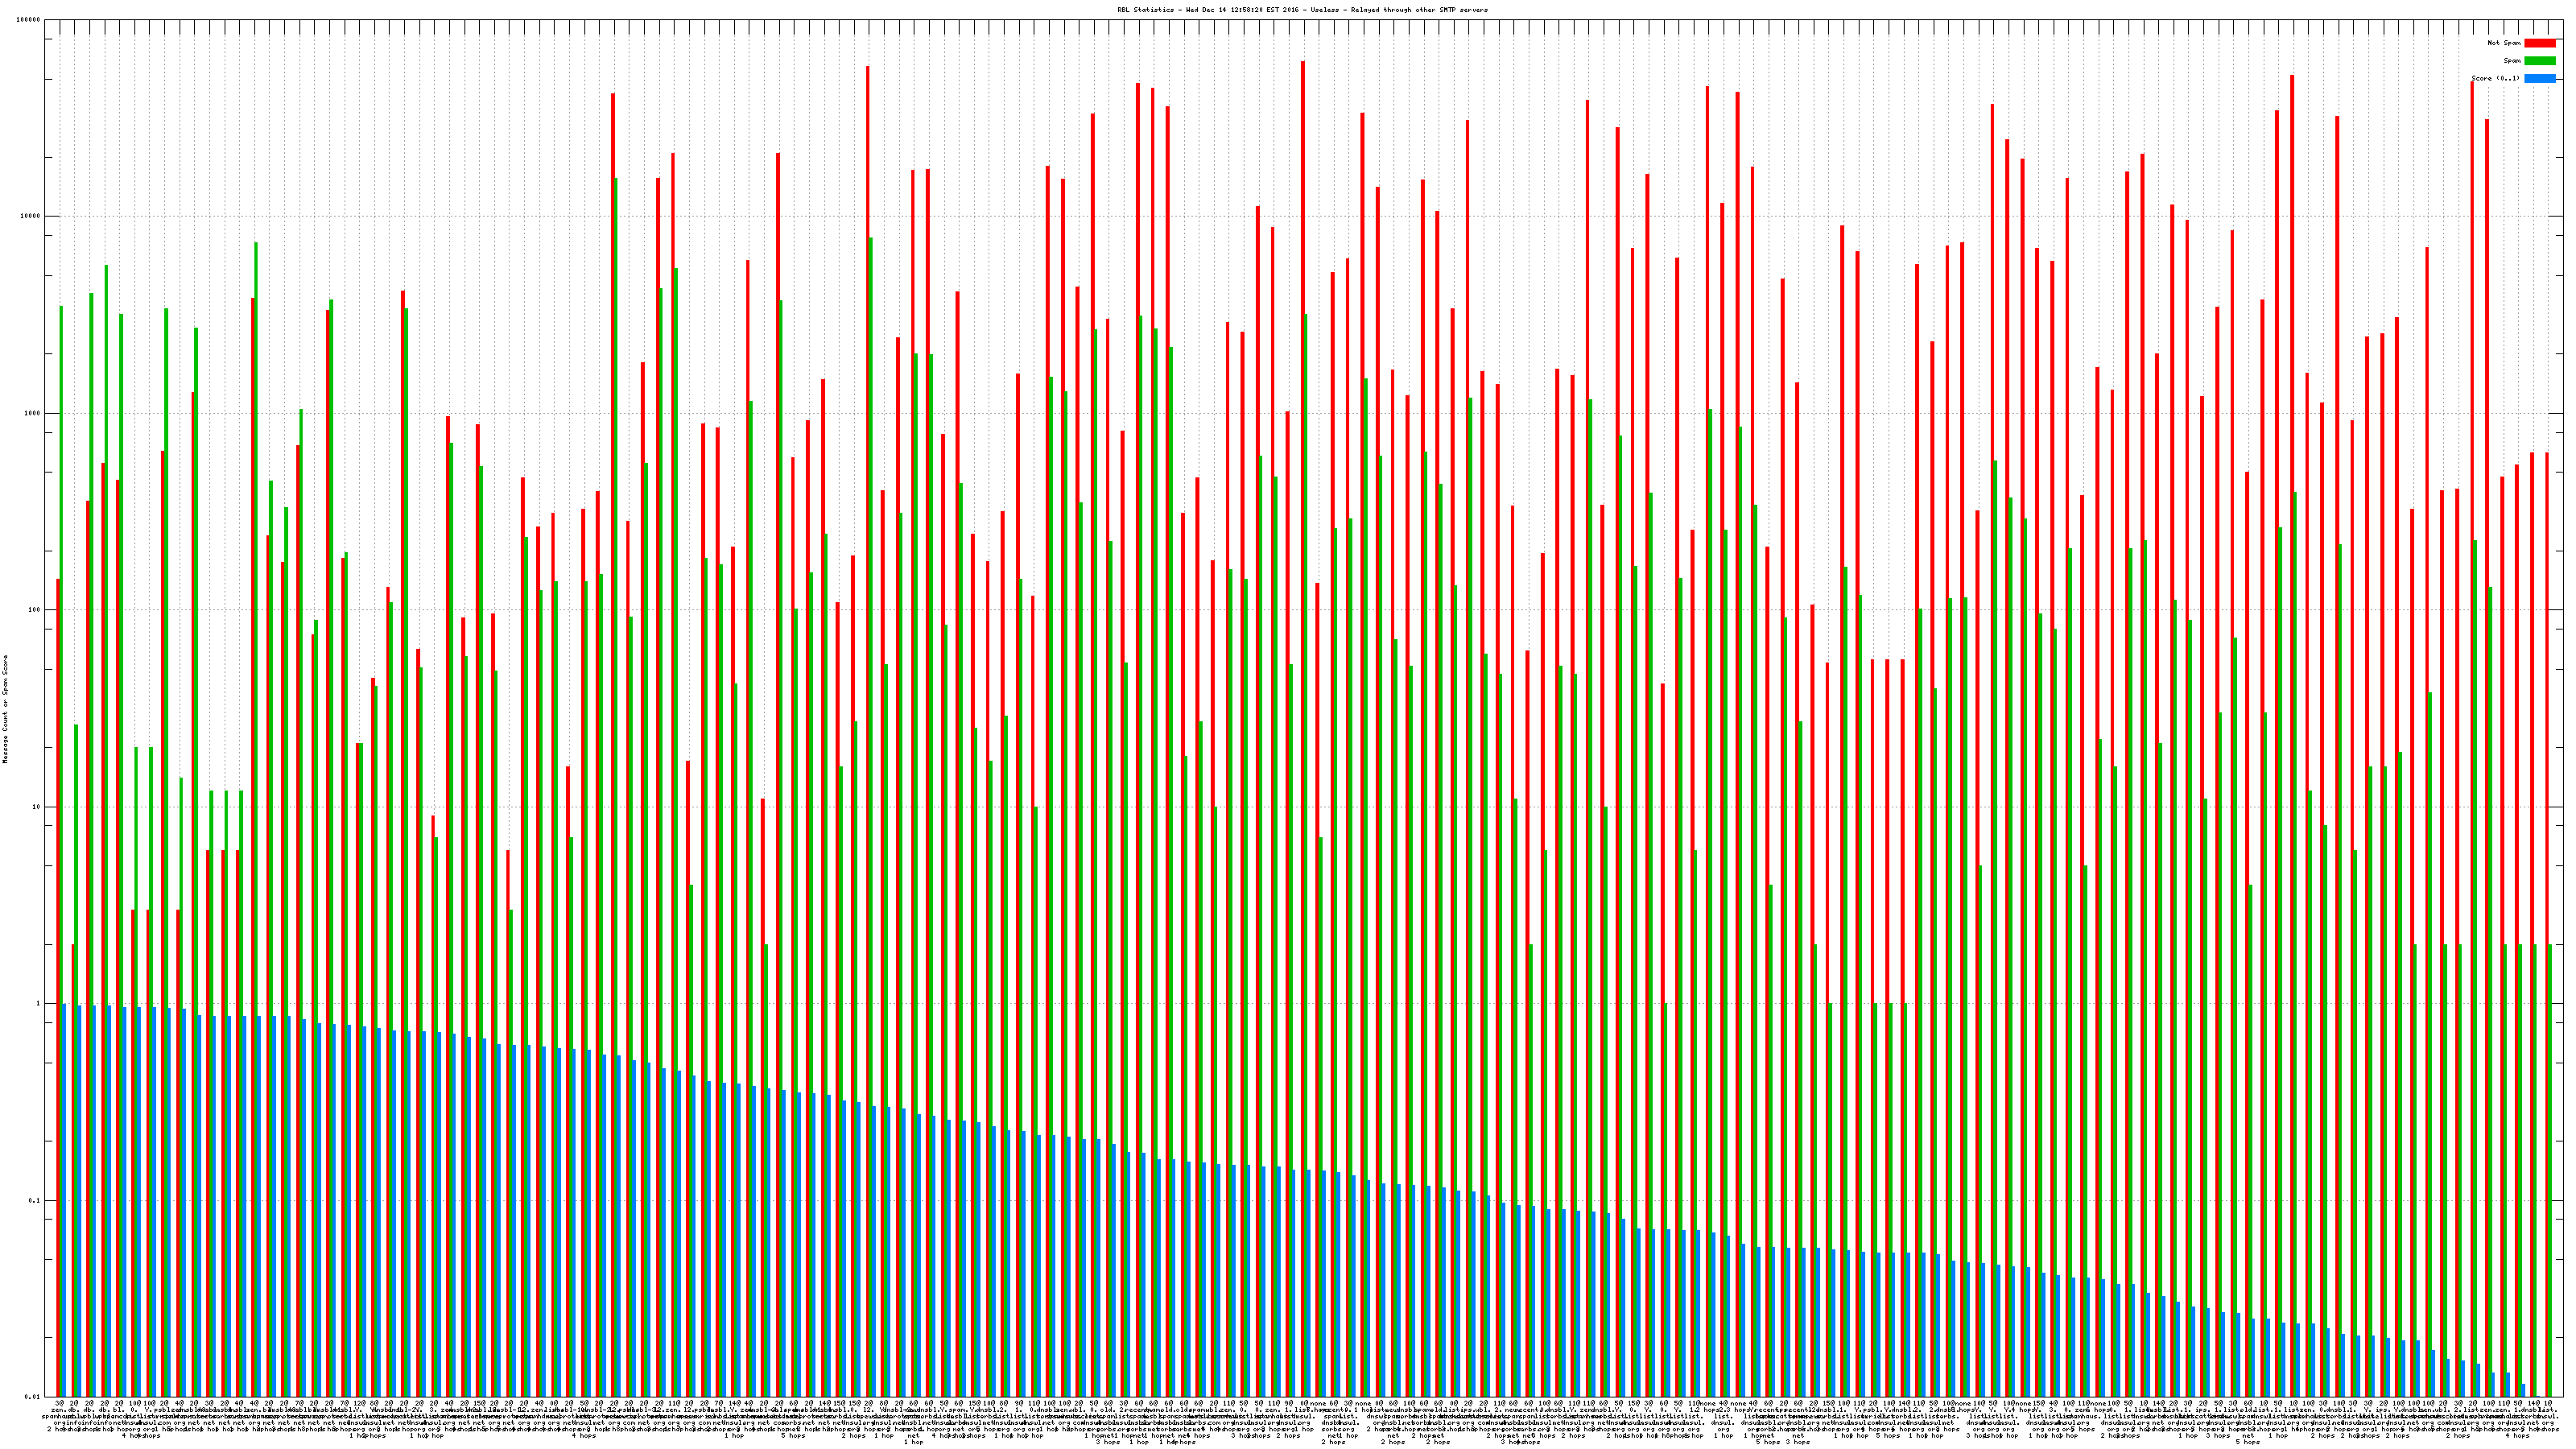2576x1449 pixels.
Task: Click the 1 y-axis tick label
Action: (x=39, y=1004)
